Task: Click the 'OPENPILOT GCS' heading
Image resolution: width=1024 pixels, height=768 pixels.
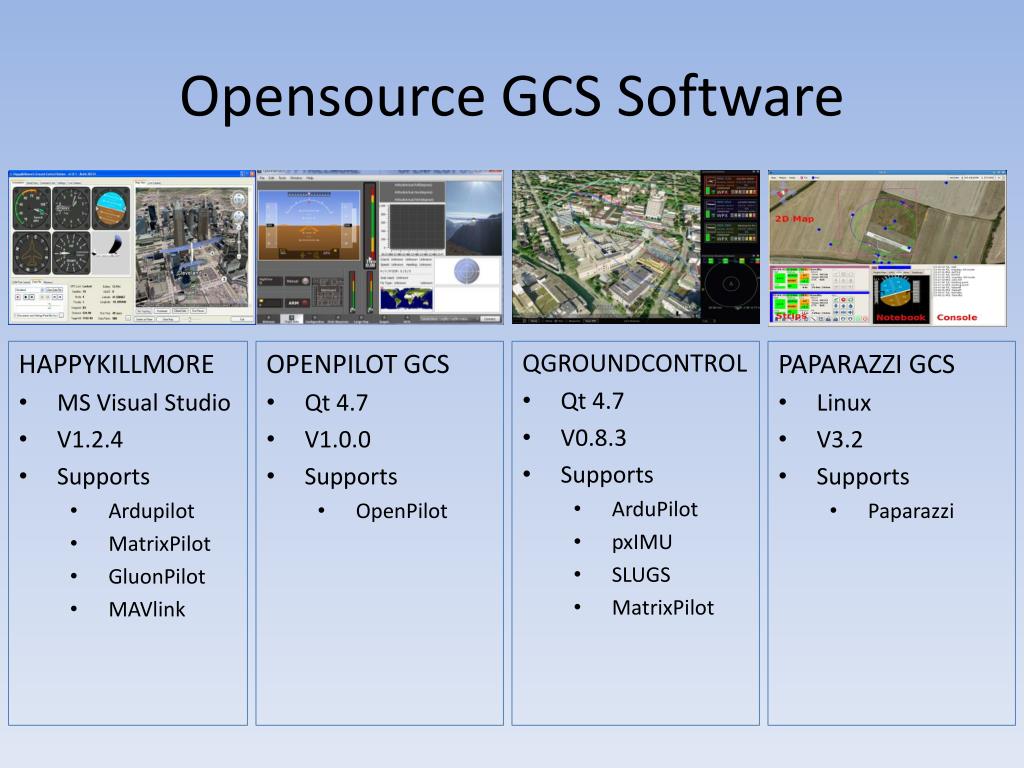Action: [x=358, y=364]
